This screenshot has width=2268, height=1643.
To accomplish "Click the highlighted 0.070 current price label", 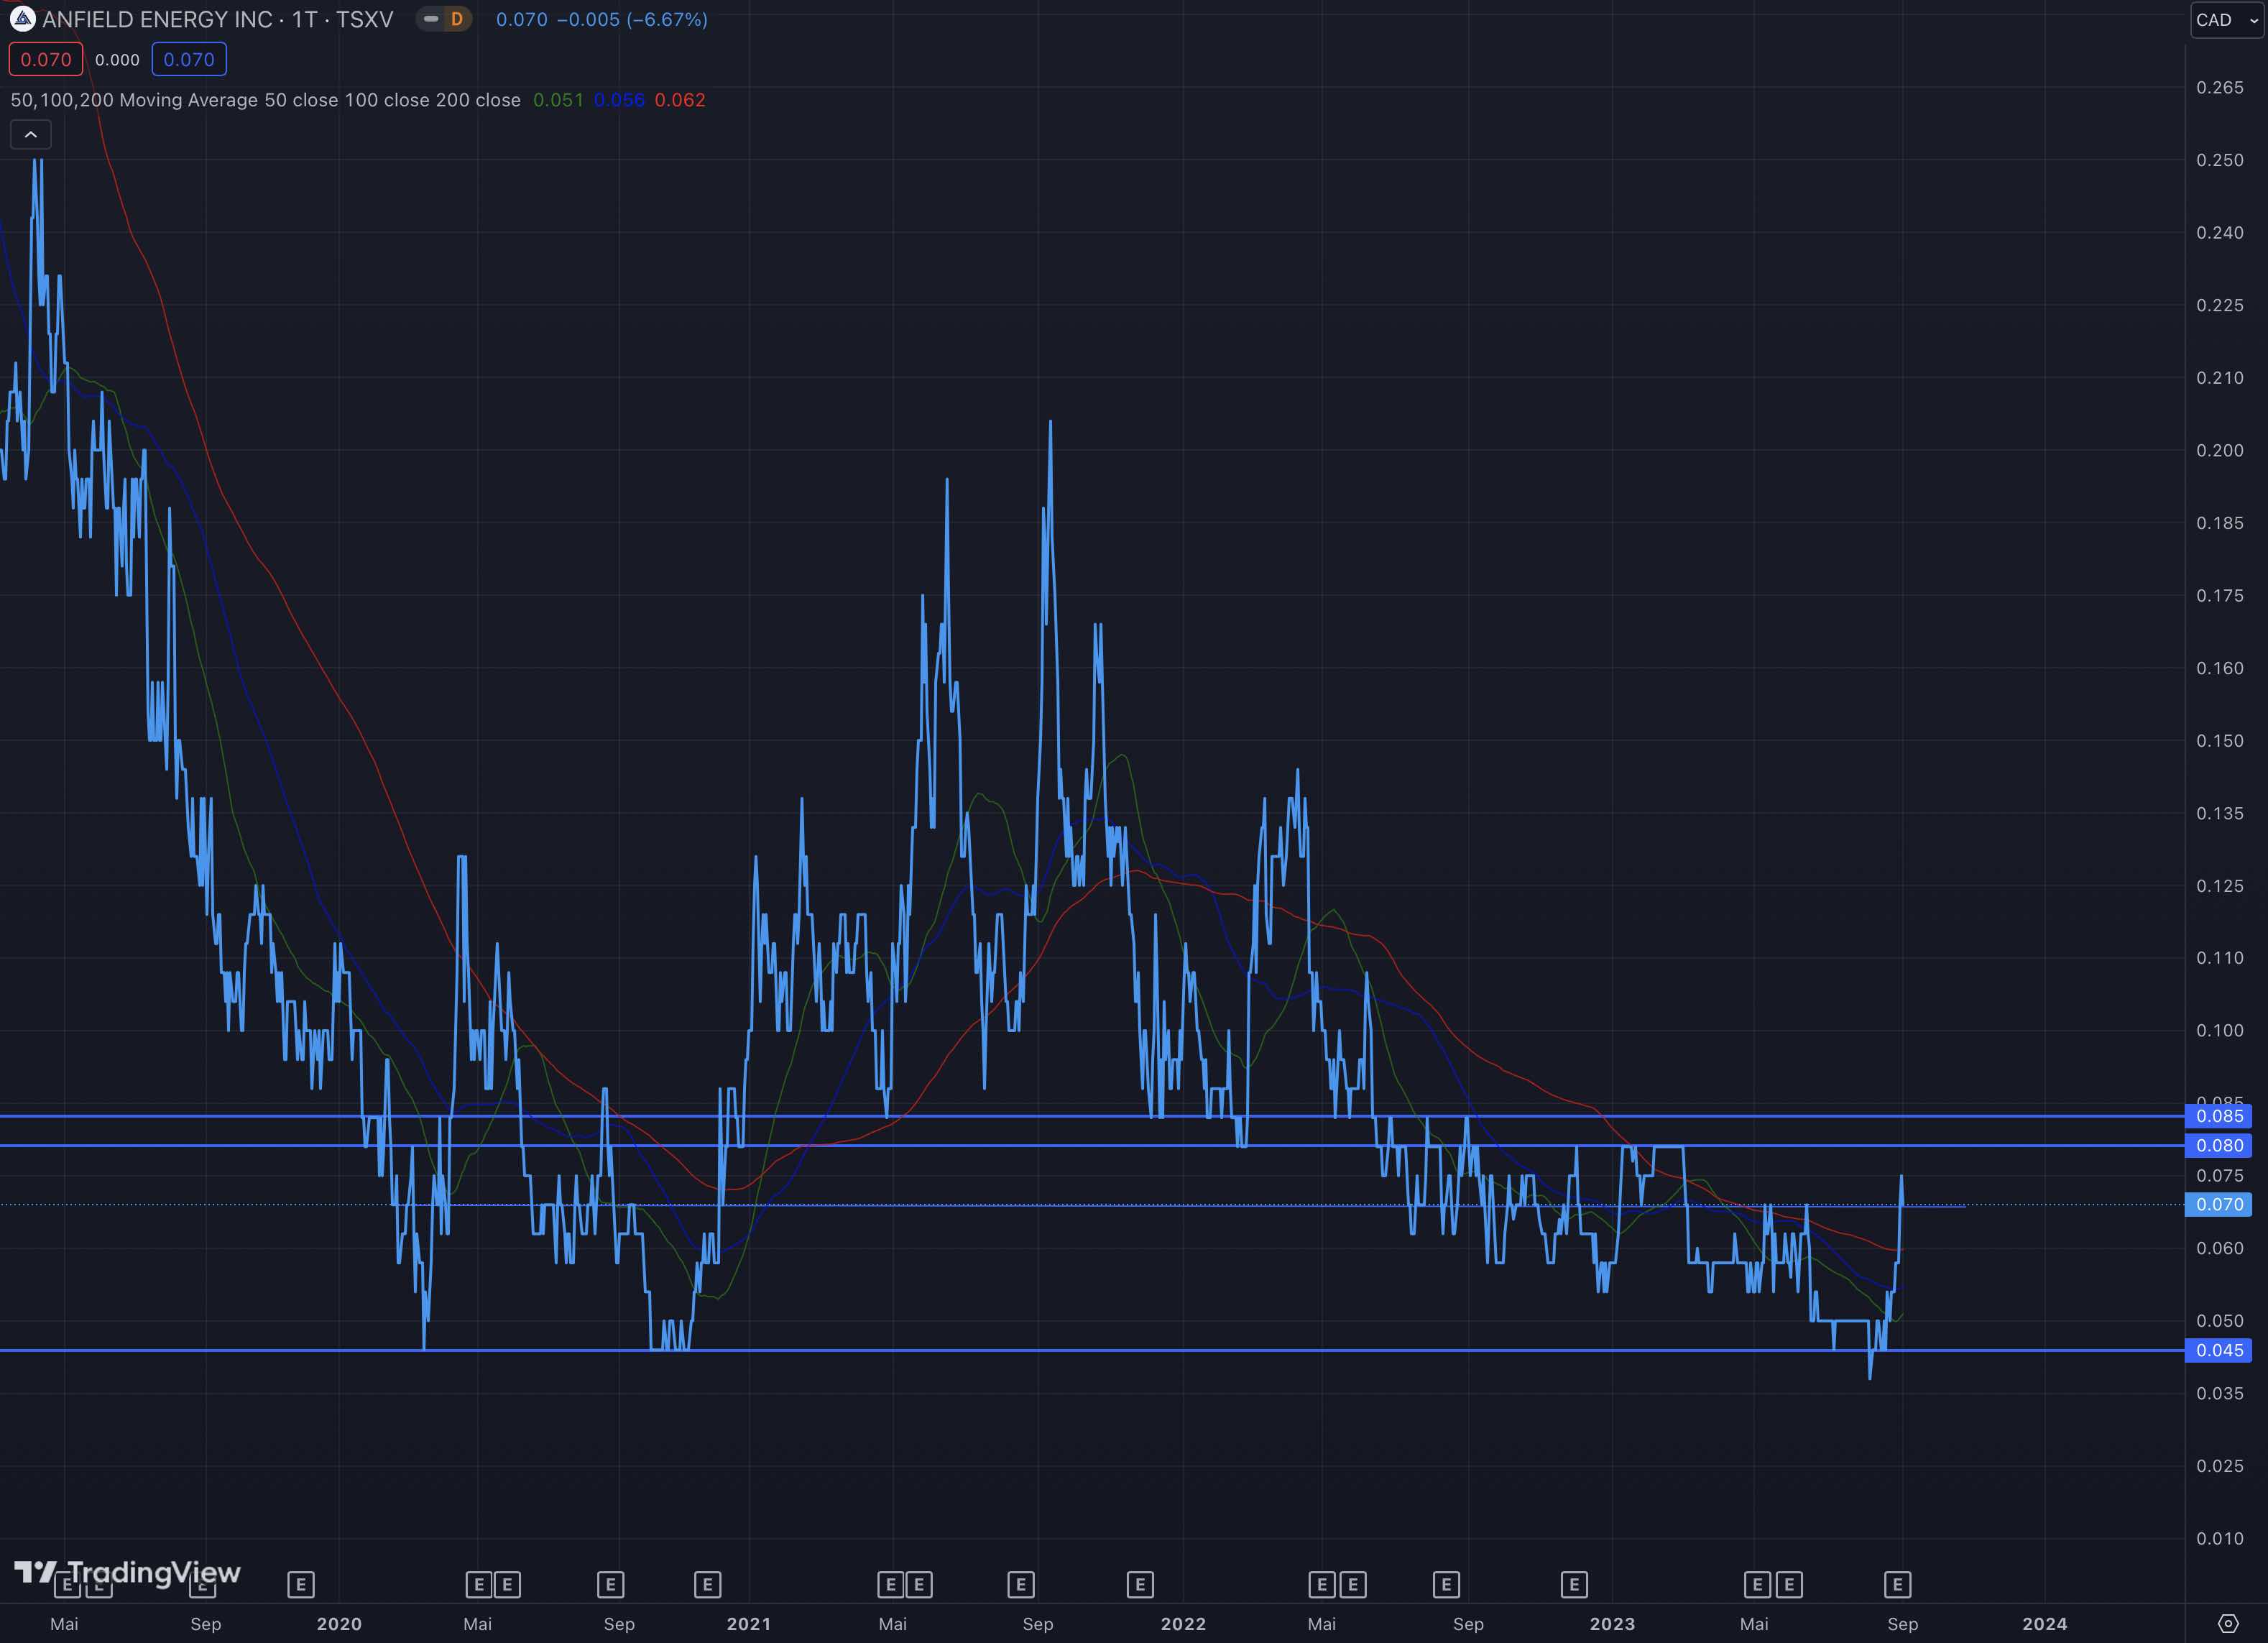I will pos(2219,1204).
